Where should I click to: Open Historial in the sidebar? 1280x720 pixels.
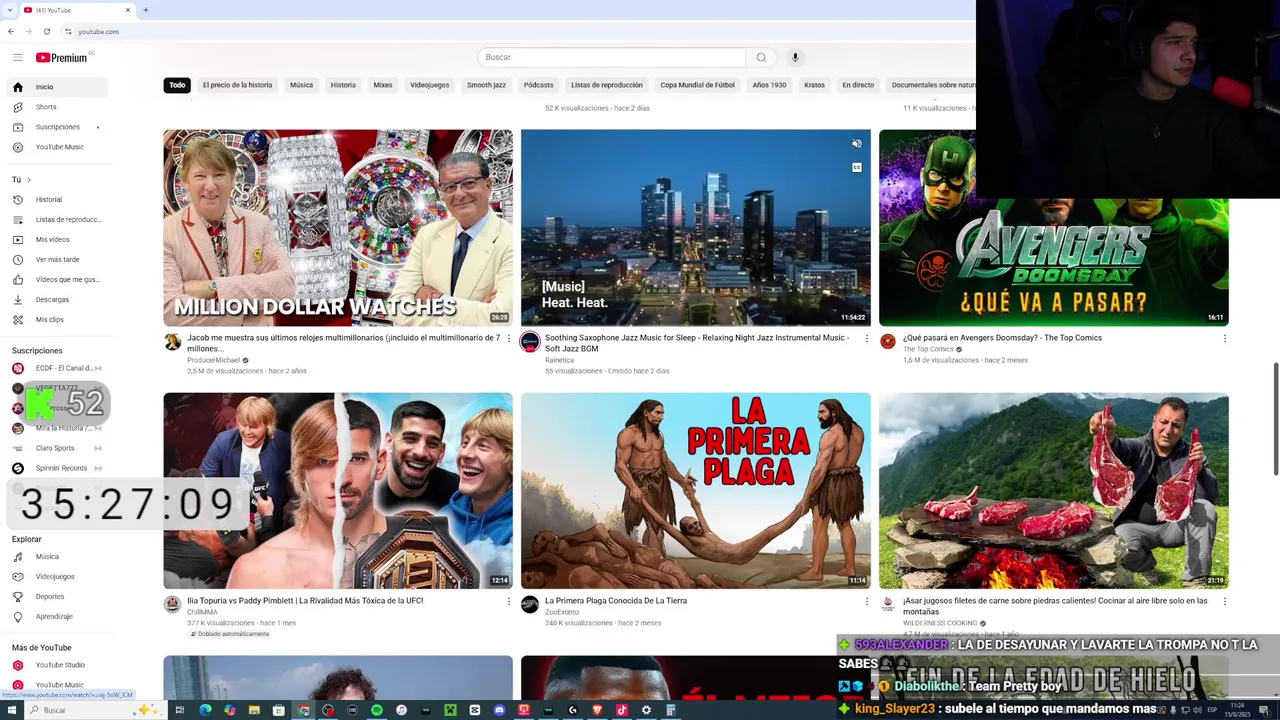(56, 199)
